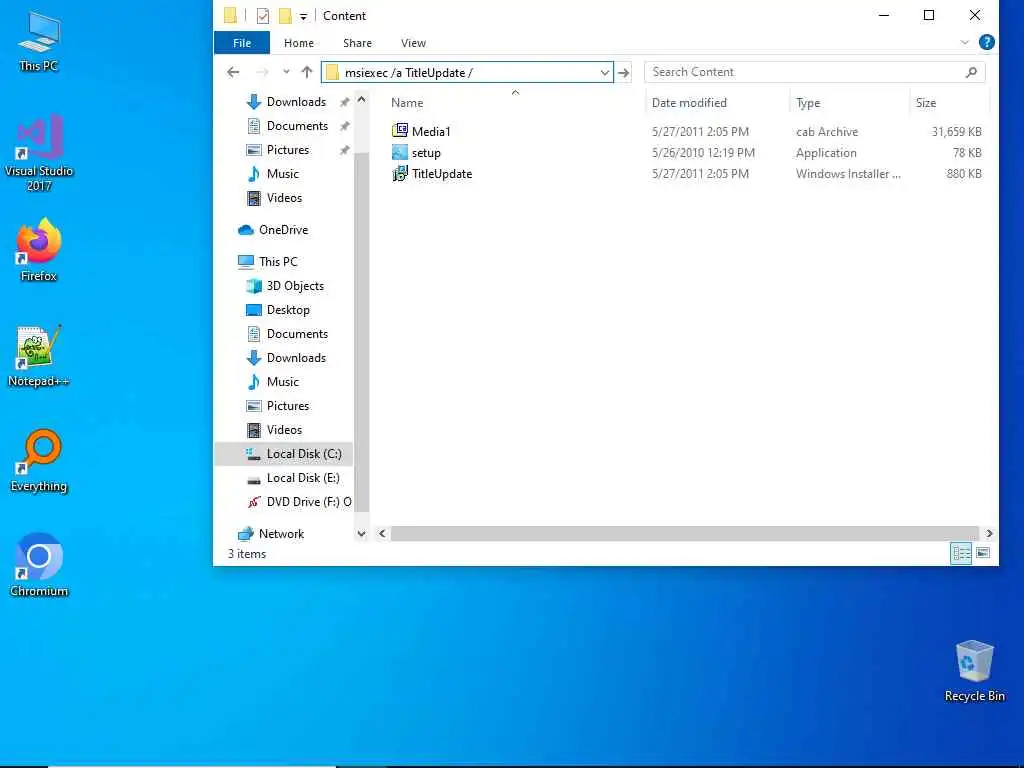This screenshot has width=1024, height=768.
Task: Open recent locations dropdown arrow
Action: (286, 72)
